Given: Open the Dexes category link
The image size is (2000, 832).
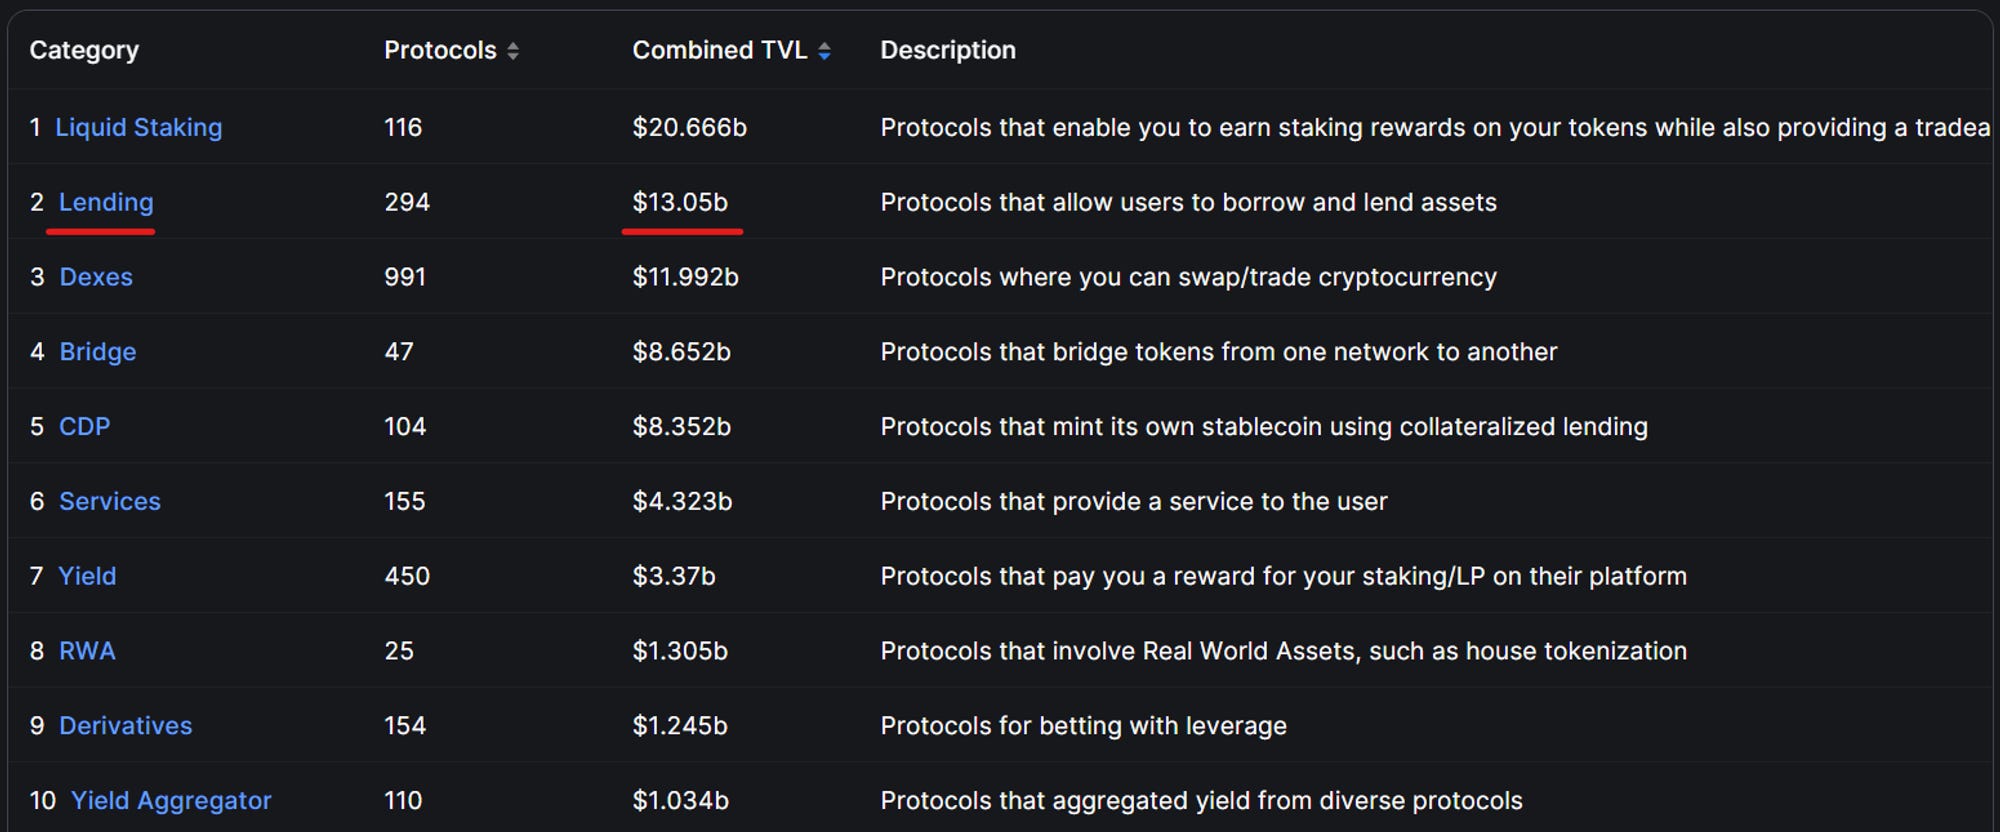Looking at the screenshot, I should (96, 277).
